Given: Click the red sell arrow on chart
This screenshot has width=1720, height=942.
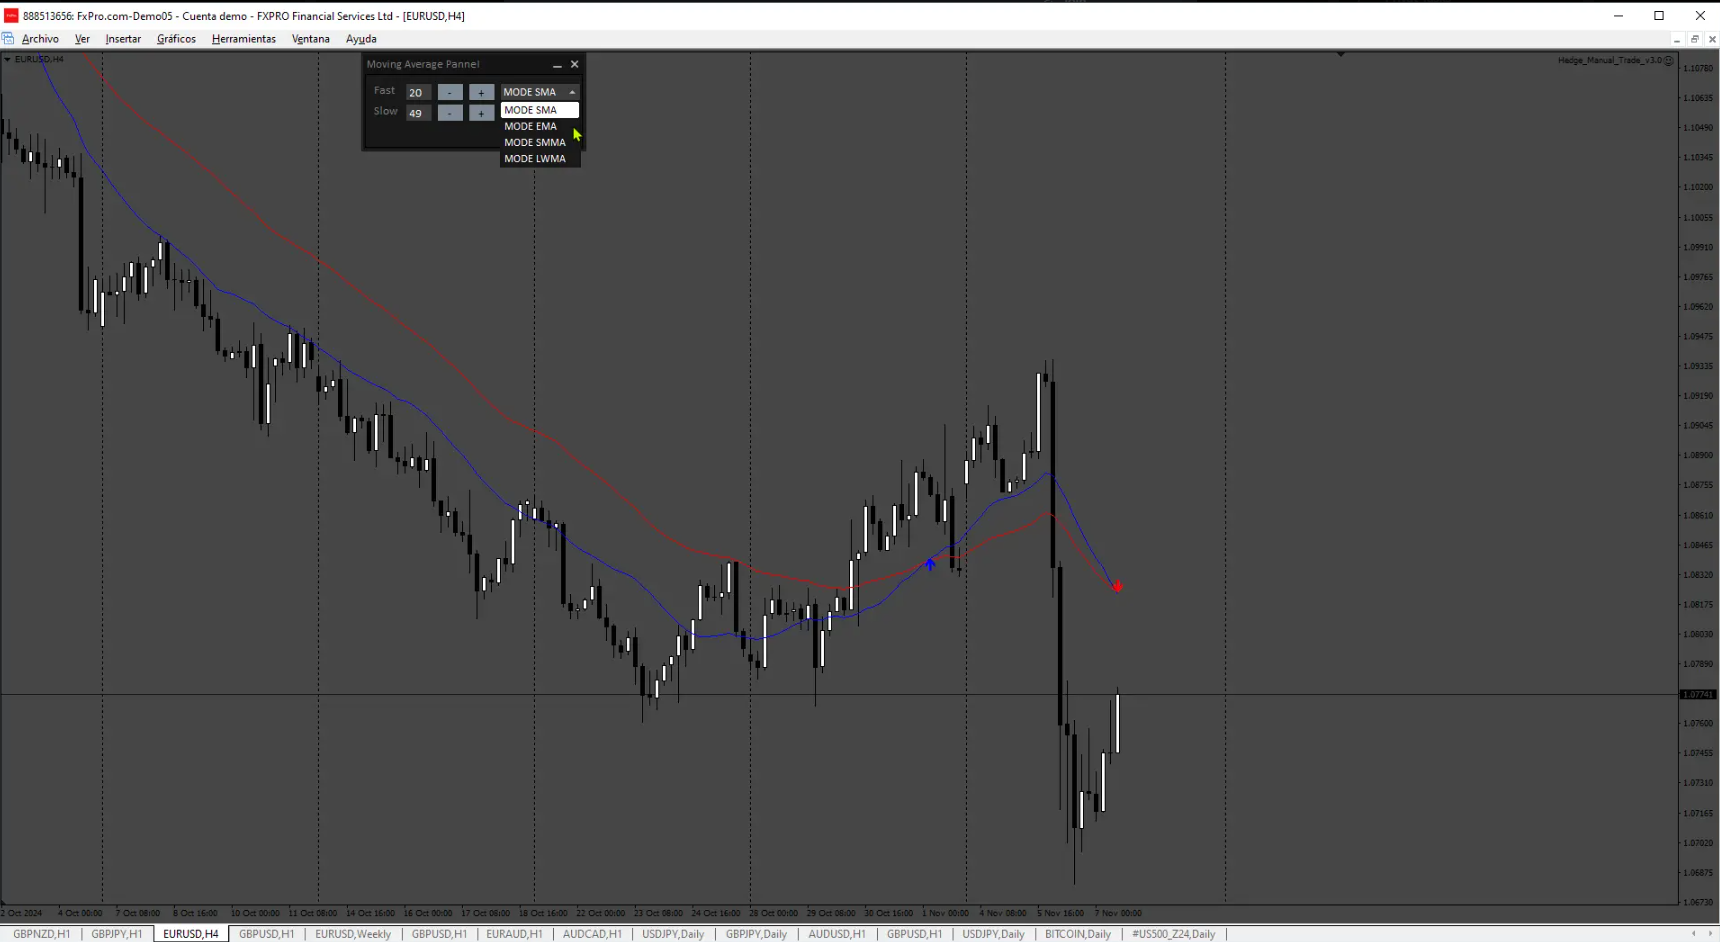Looking at the screenshot, I should [1117, 587].
